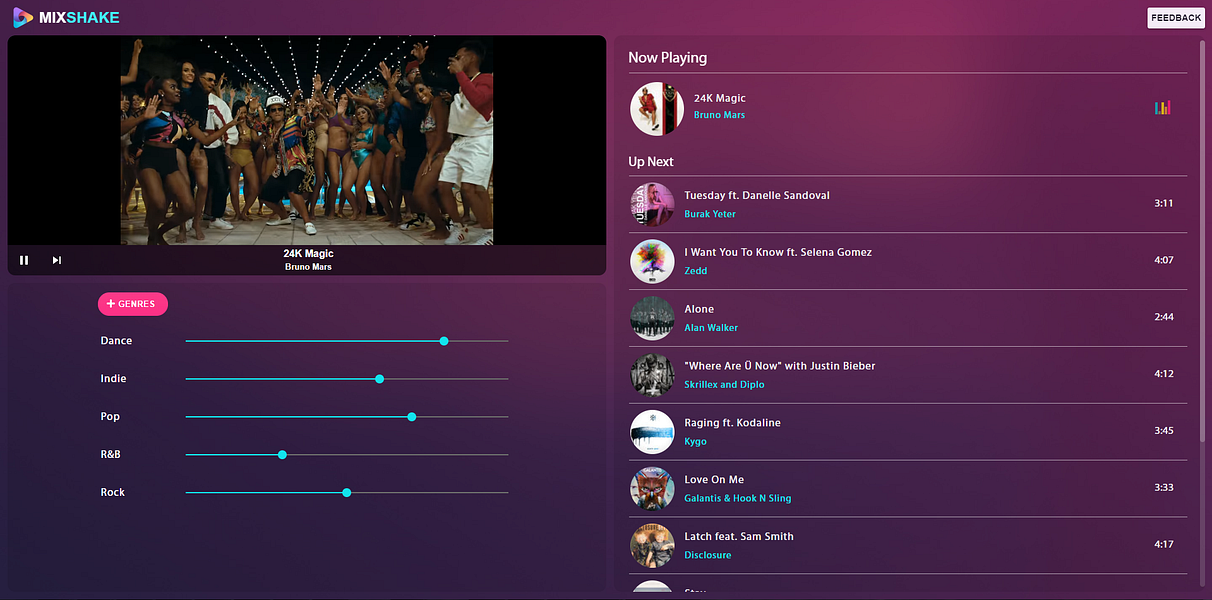The height and width of the screenshot is (600, 1212).
Task: Add genres with the Genres button
Action: (x=132, y=304)
